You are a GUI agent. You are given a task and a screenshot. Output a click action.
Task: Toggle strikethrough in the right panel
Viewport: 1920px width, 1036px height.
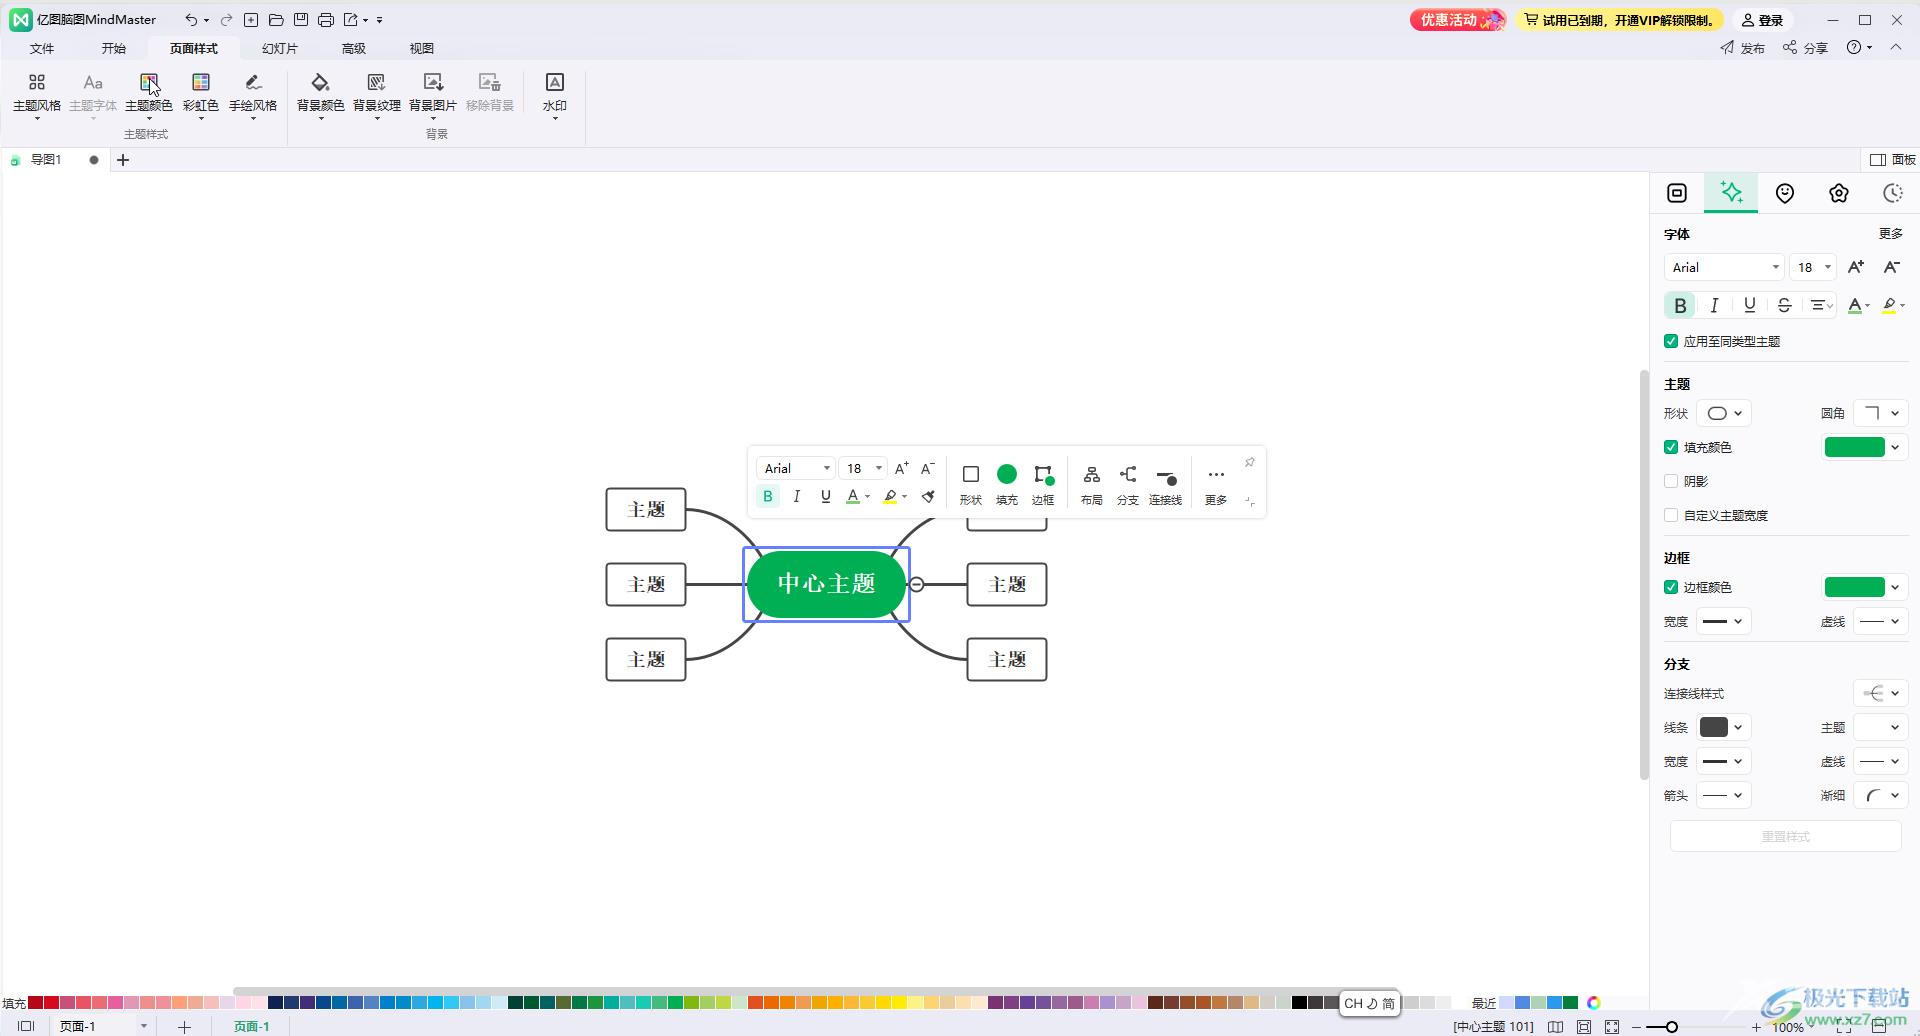coord(1784,305)
